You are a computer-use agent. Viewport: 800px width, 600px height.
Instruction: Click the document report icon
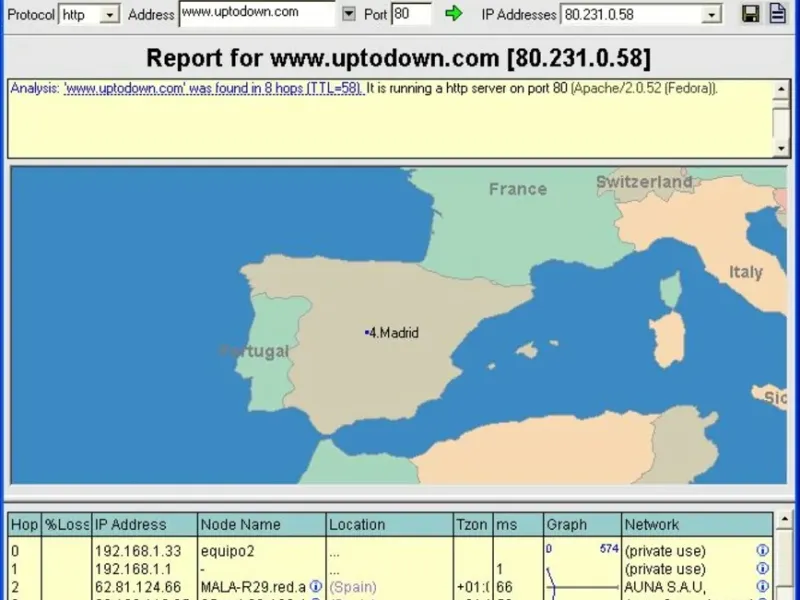778,14
